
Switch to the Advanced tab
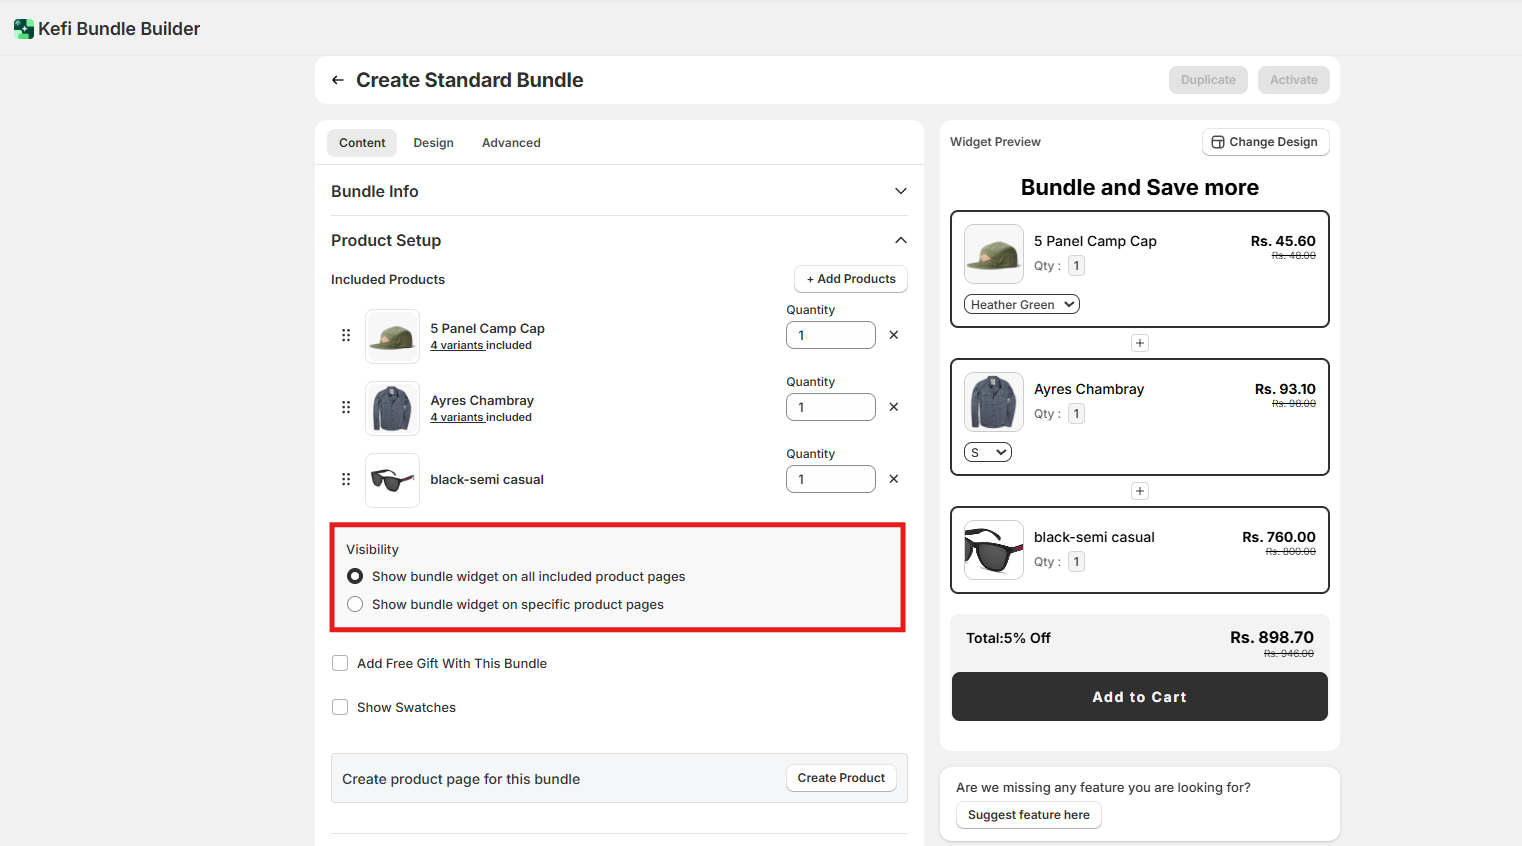[x=511, y=143]
